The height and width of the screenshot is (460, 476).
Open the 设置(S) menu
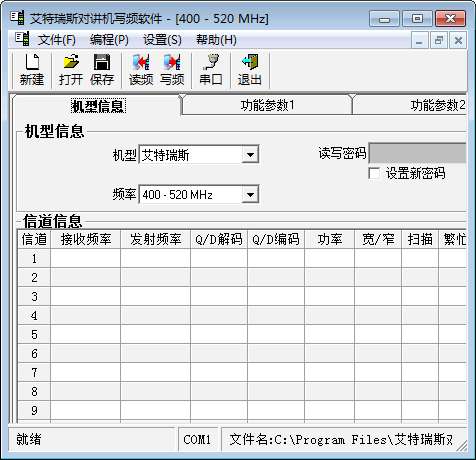coord(162,40)
